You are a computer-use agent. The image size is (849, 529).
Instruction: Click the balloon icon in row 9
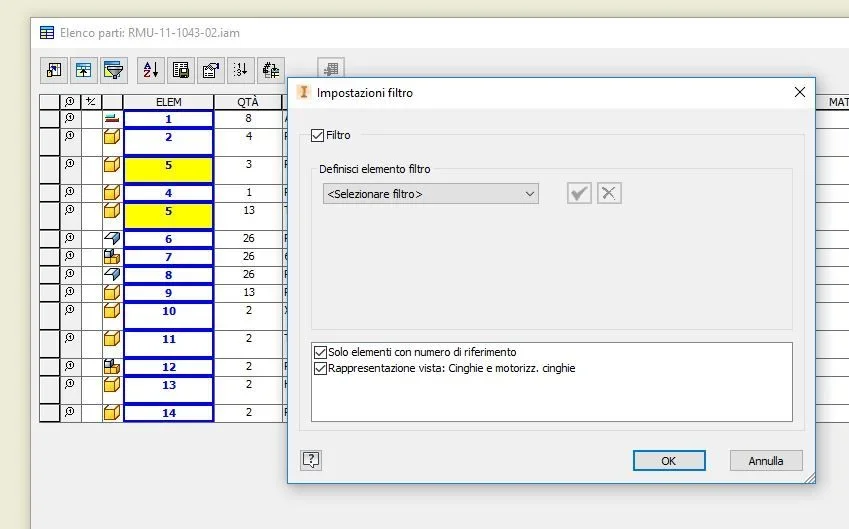click(69, 292)
